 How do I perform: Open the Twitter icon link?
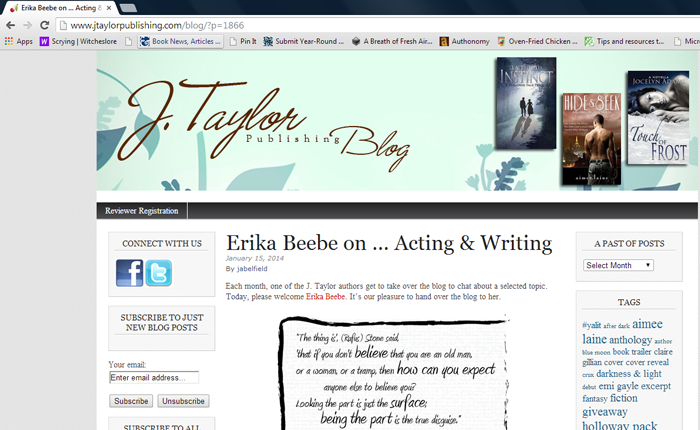[159, 273]
